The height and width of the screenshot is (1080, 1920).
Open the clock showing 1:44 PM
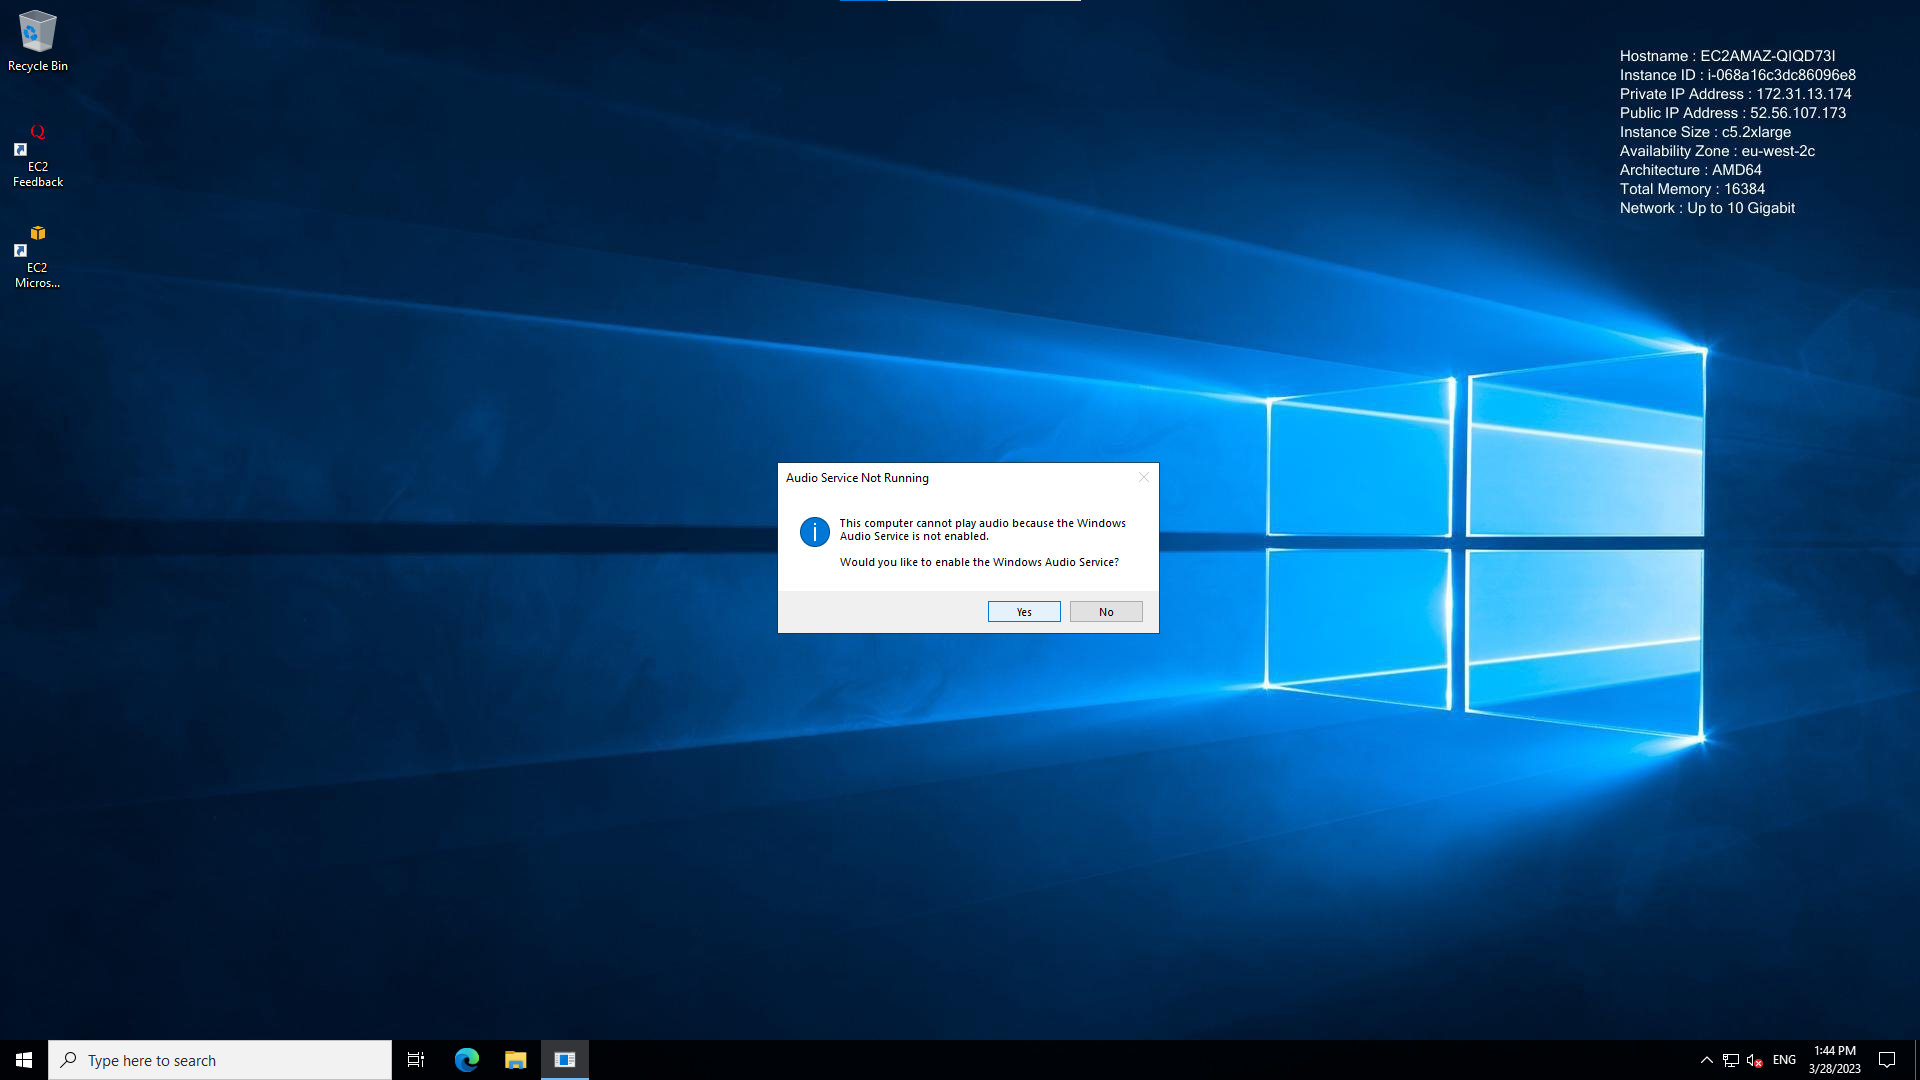pos(1835,1060)
